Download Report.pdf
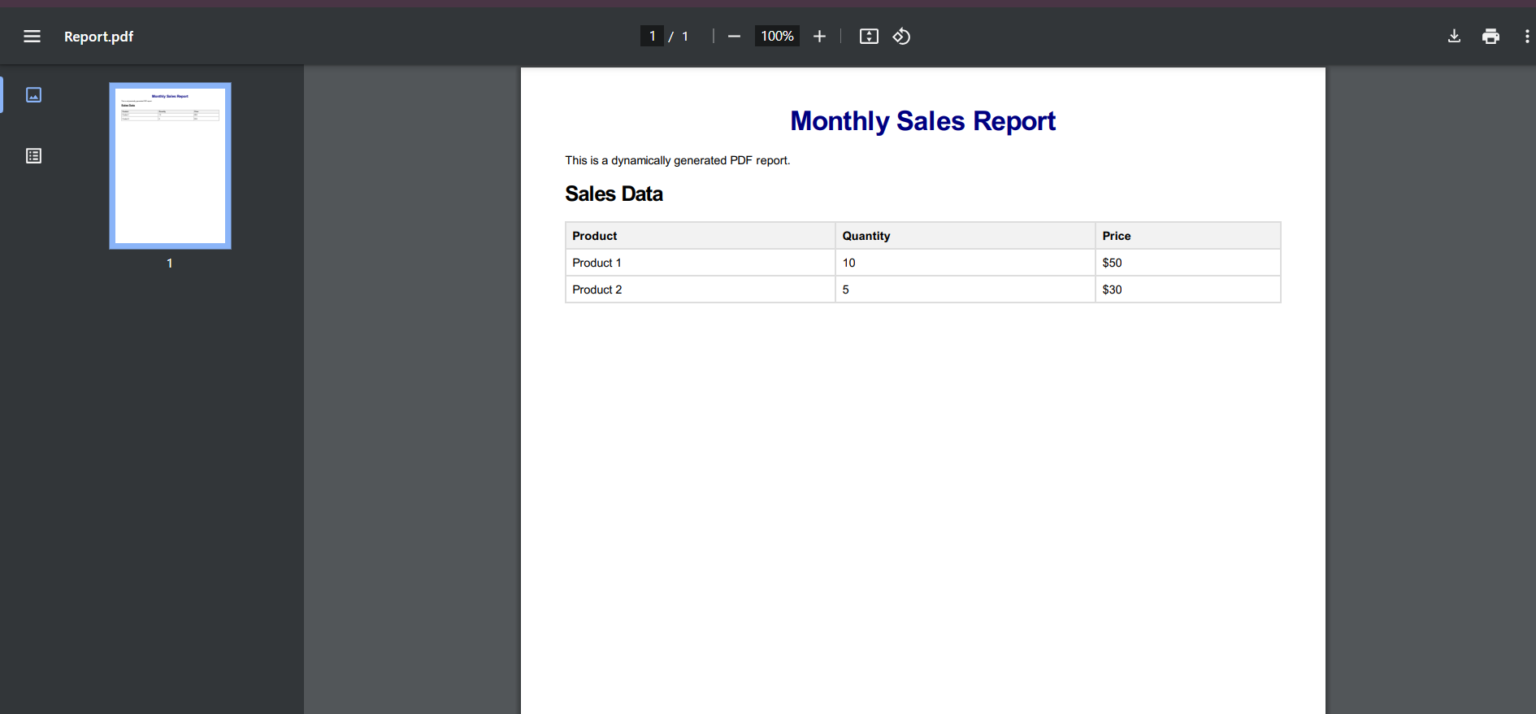The width and height of the screenshot is (1536, 714). coord(1454,36)
